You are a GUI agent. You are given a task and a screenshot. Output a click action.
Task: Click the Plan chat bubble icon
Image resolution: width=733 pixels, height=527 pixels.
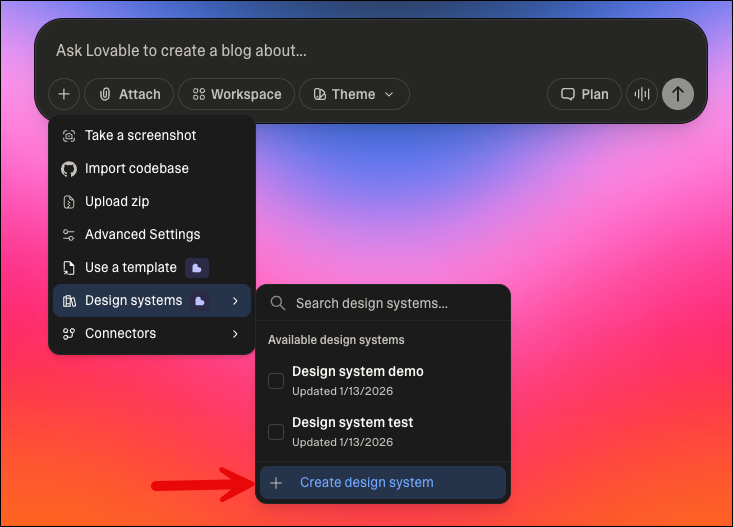coord(568,94)
